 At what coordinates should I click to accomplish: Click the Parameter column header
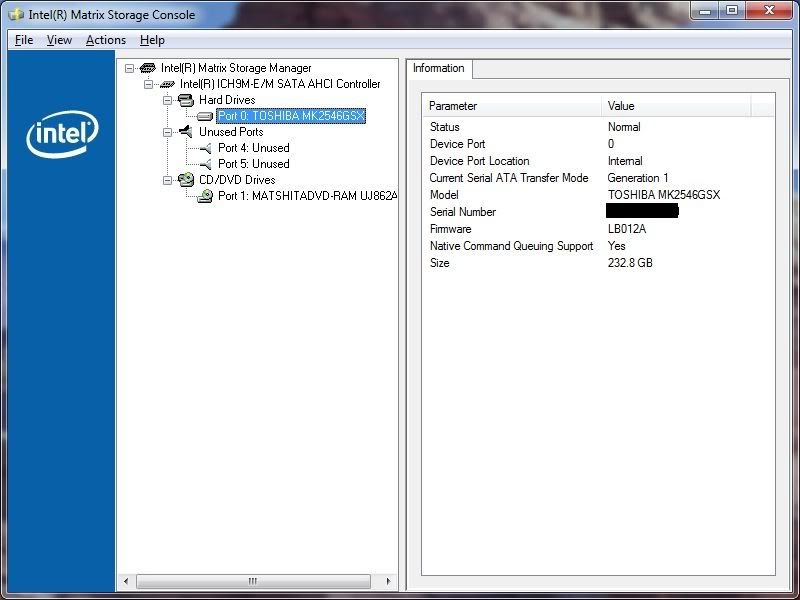coord(512,106)
